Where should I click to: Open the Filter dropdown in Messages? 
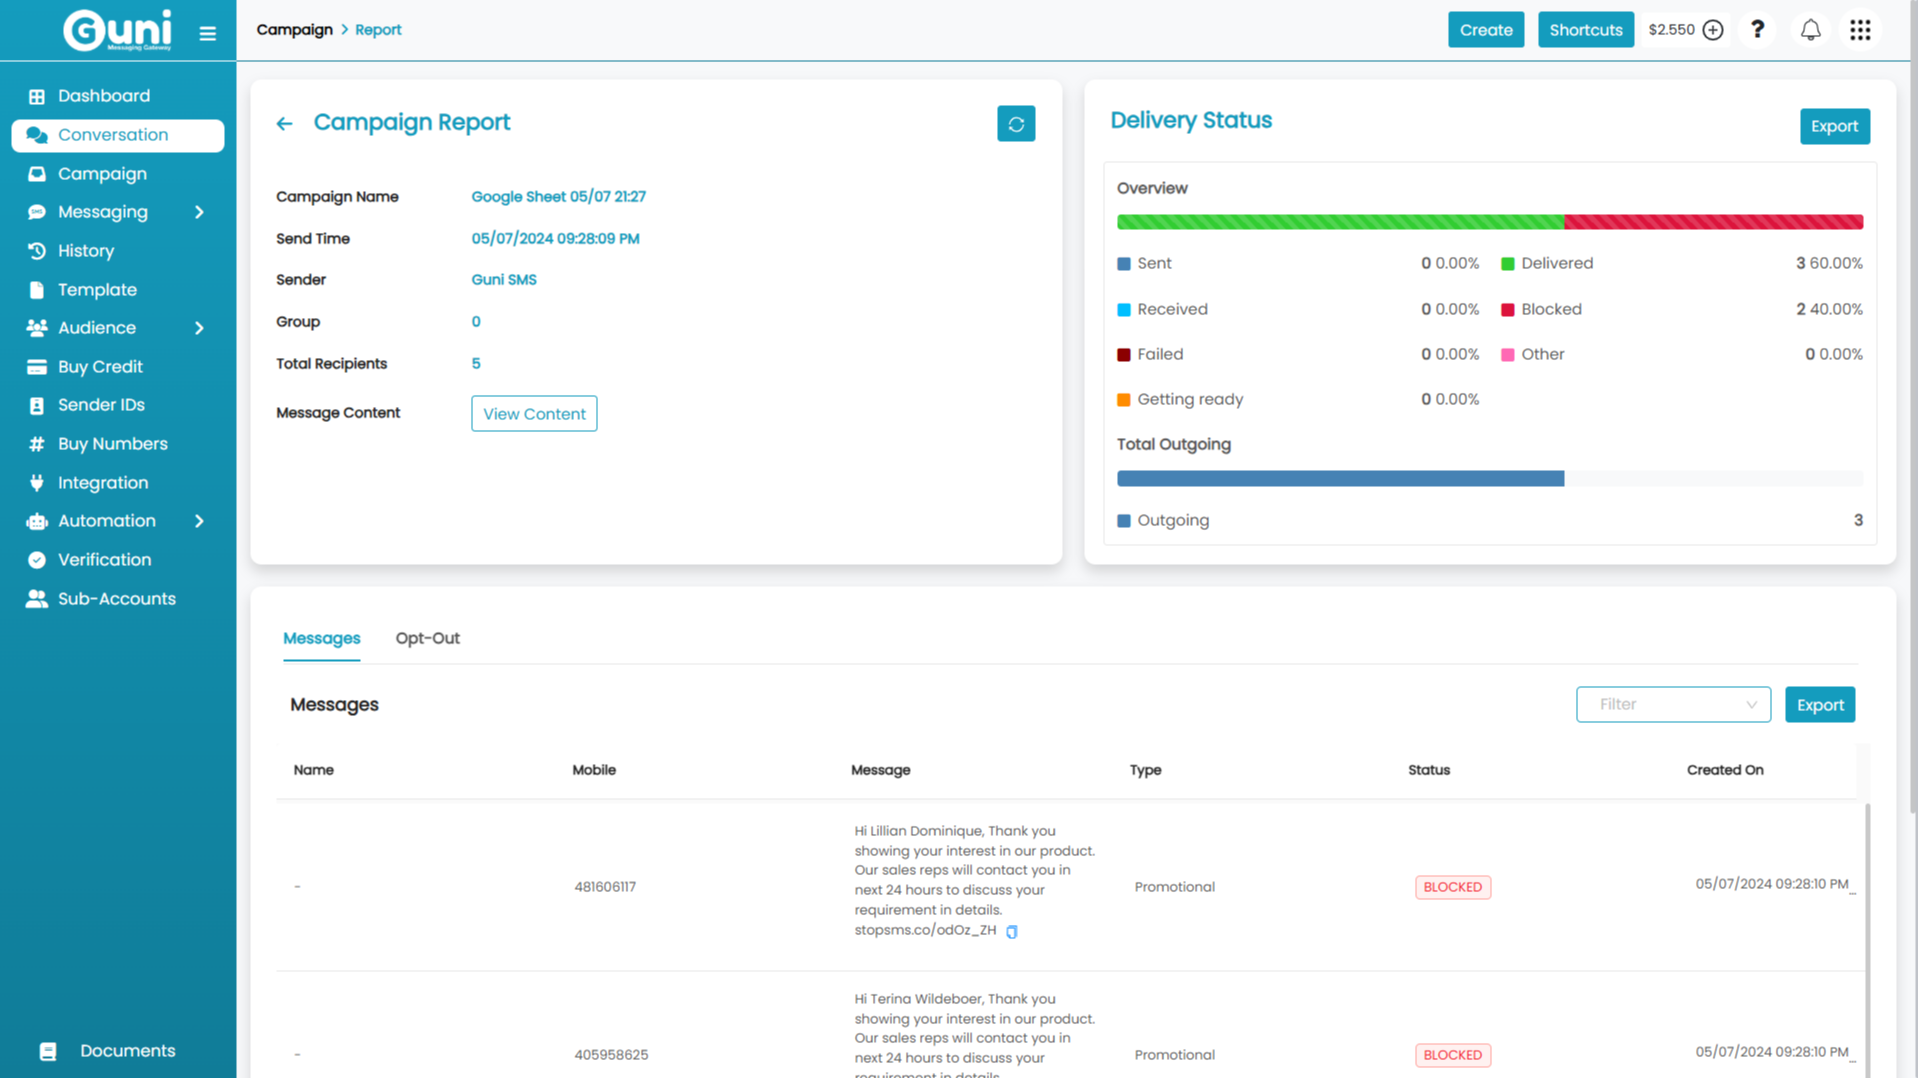tap(1672, 704)
